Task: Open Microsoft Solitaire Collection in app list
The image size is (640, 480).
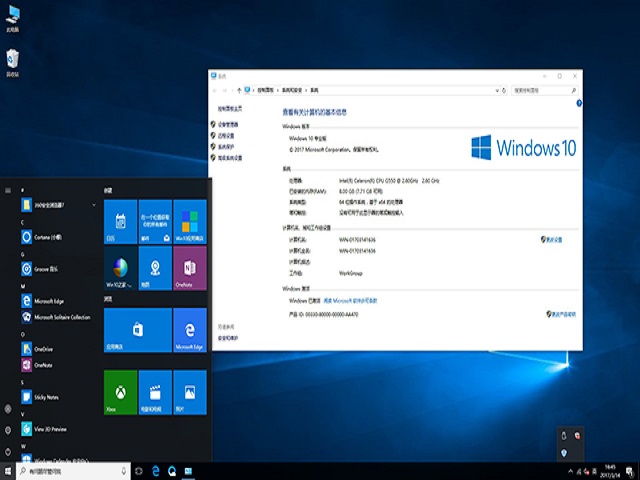Action: point(60,317)
